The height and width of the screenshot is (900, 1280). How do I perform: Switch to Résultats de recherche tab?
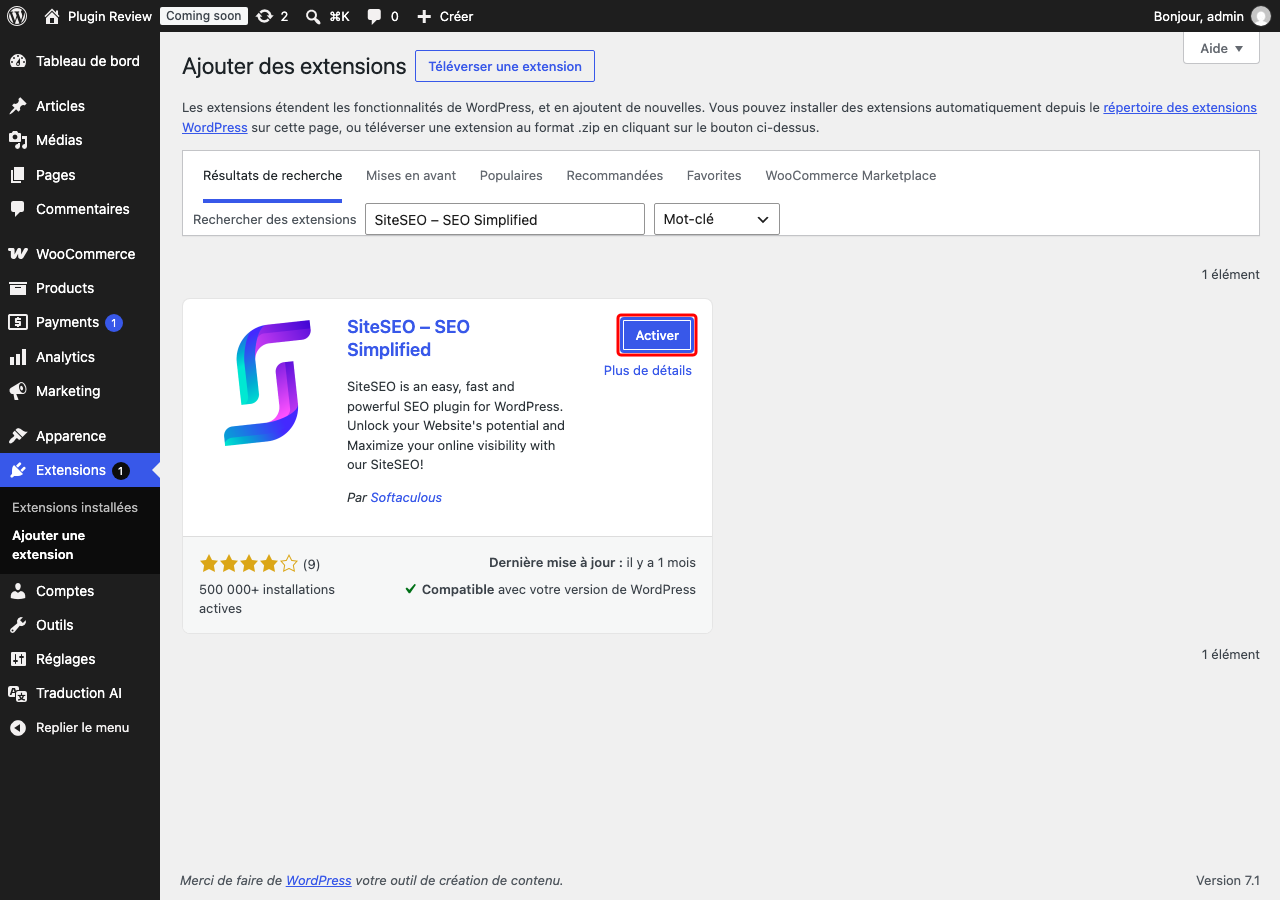click(x=272, y=175)
